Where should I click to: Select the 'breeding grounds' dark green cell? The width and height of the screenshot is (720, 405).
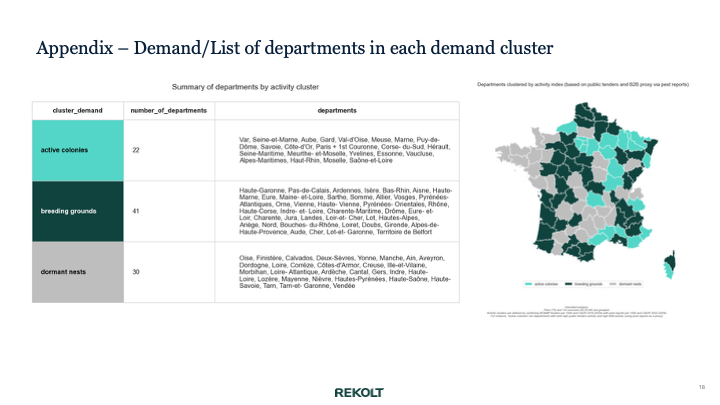click(x=78, y=211)
